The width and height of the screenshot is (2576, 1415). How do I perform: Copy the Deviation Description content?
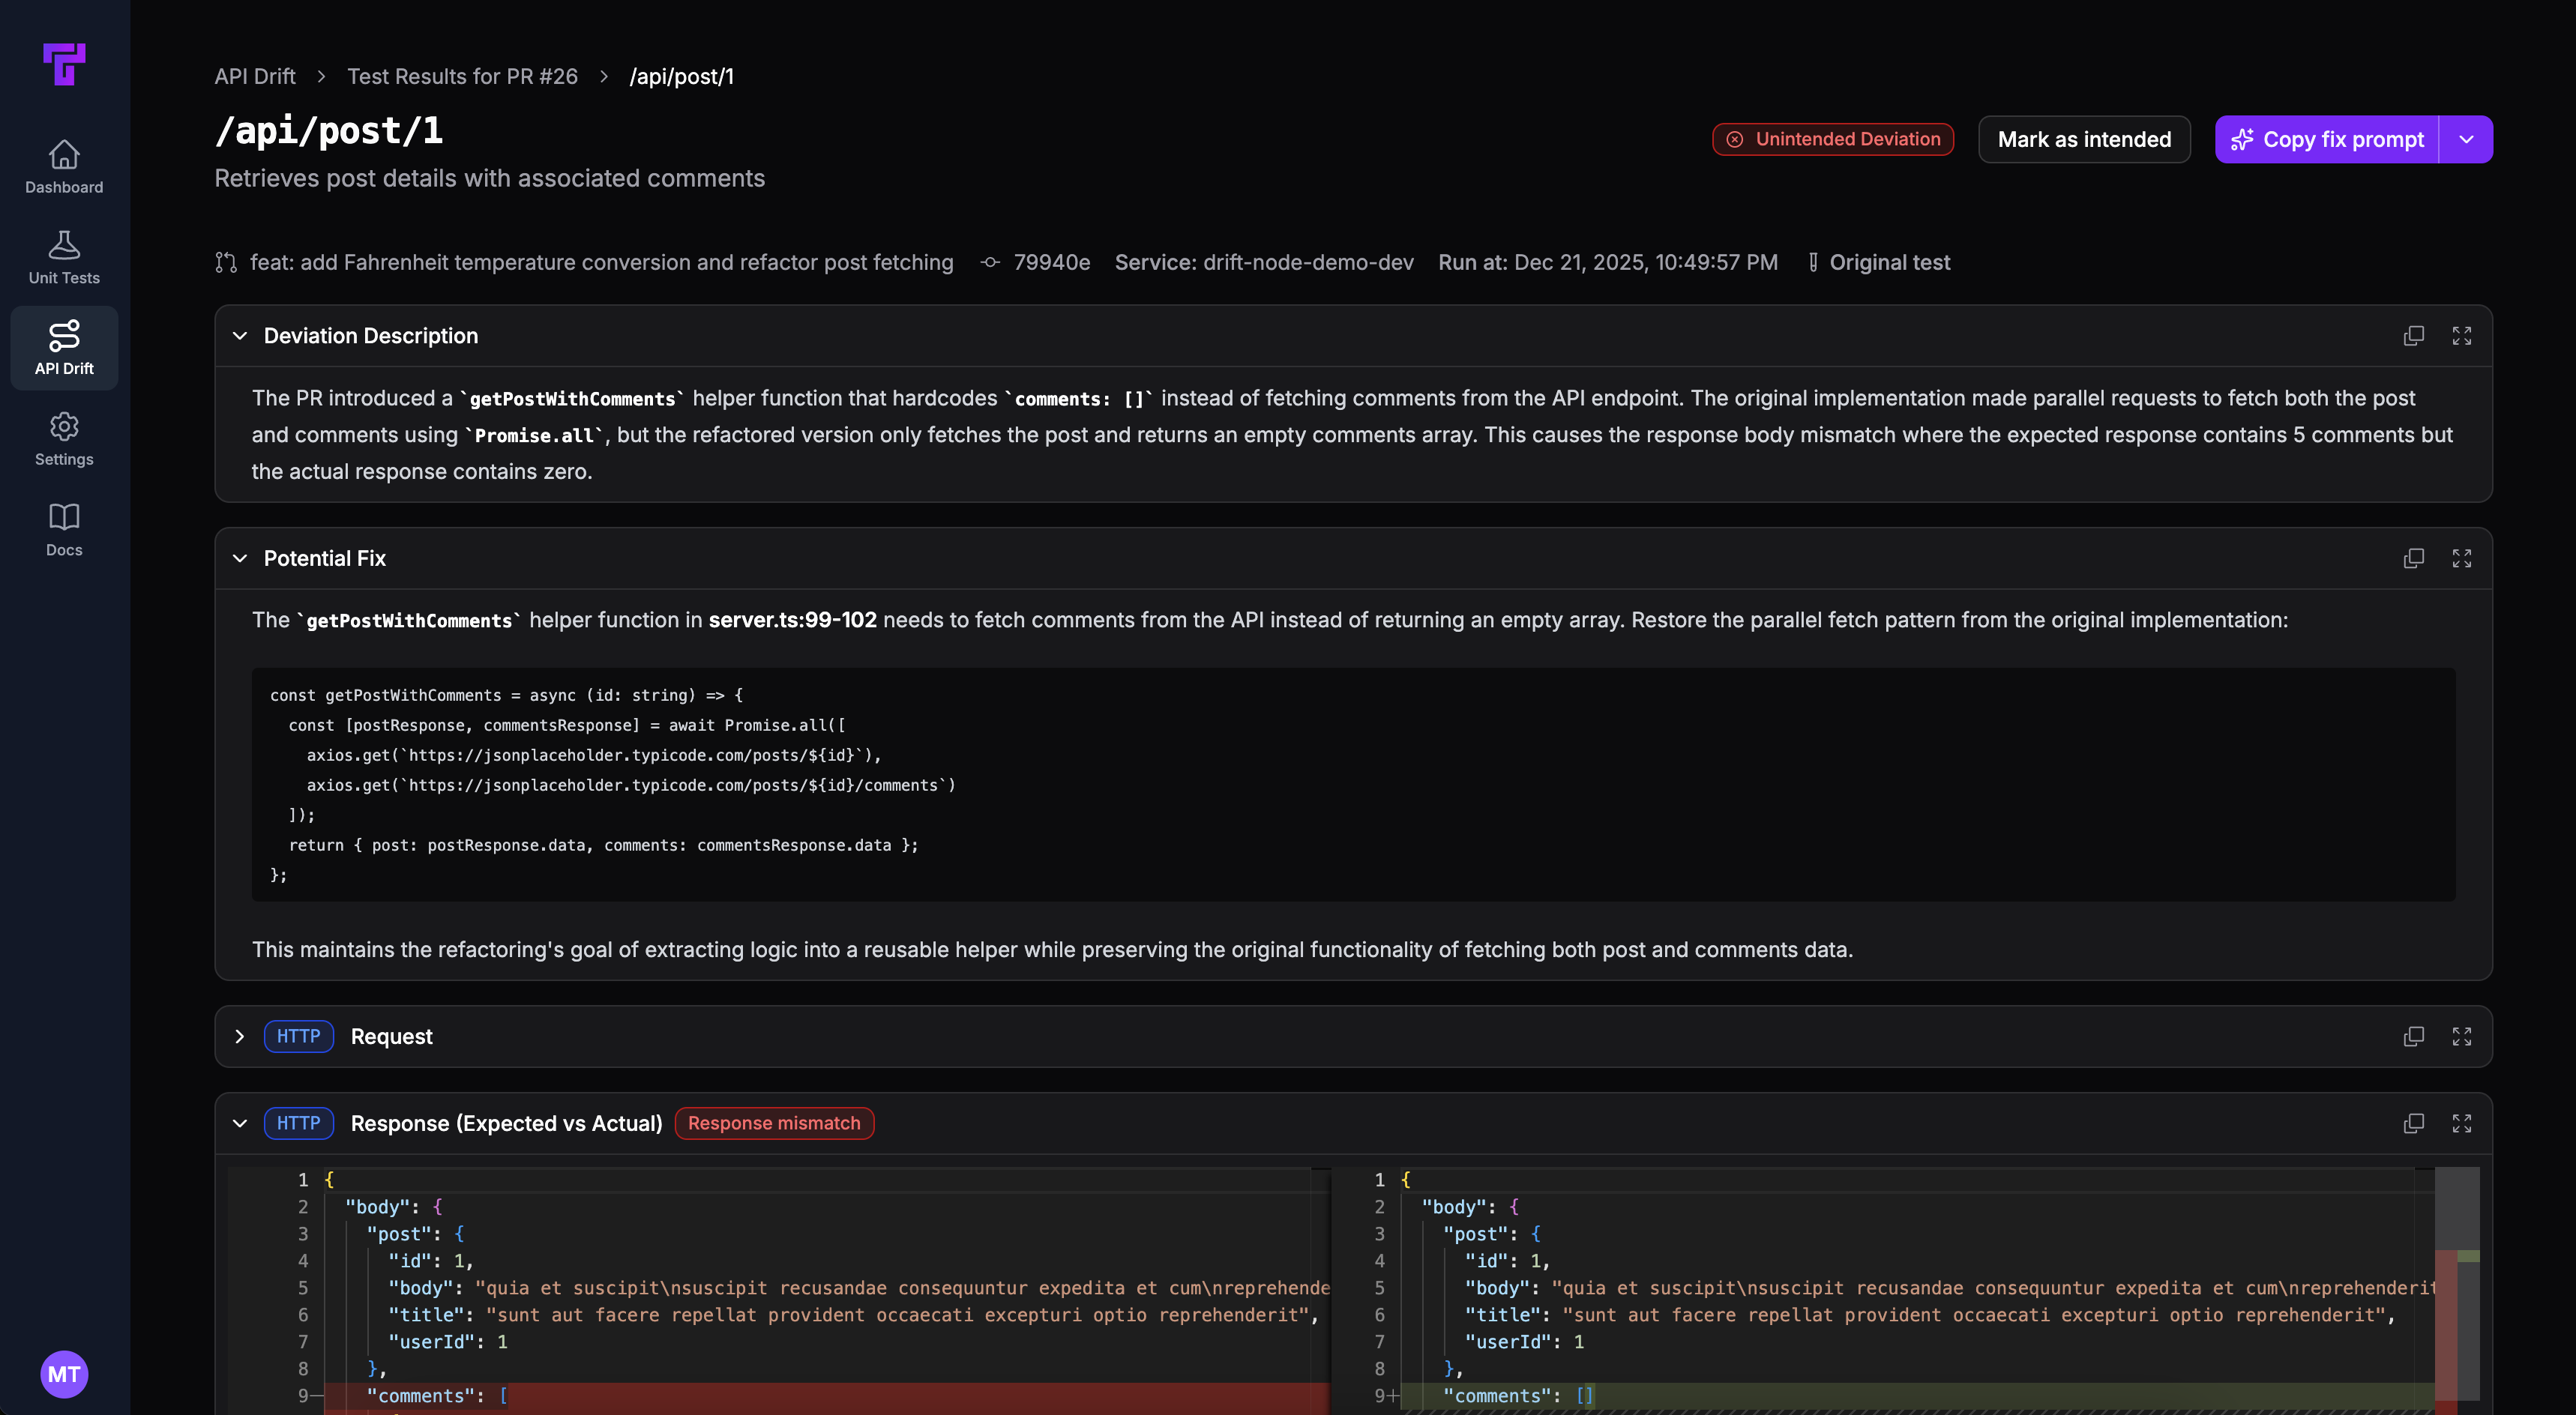pos(2413,336)
